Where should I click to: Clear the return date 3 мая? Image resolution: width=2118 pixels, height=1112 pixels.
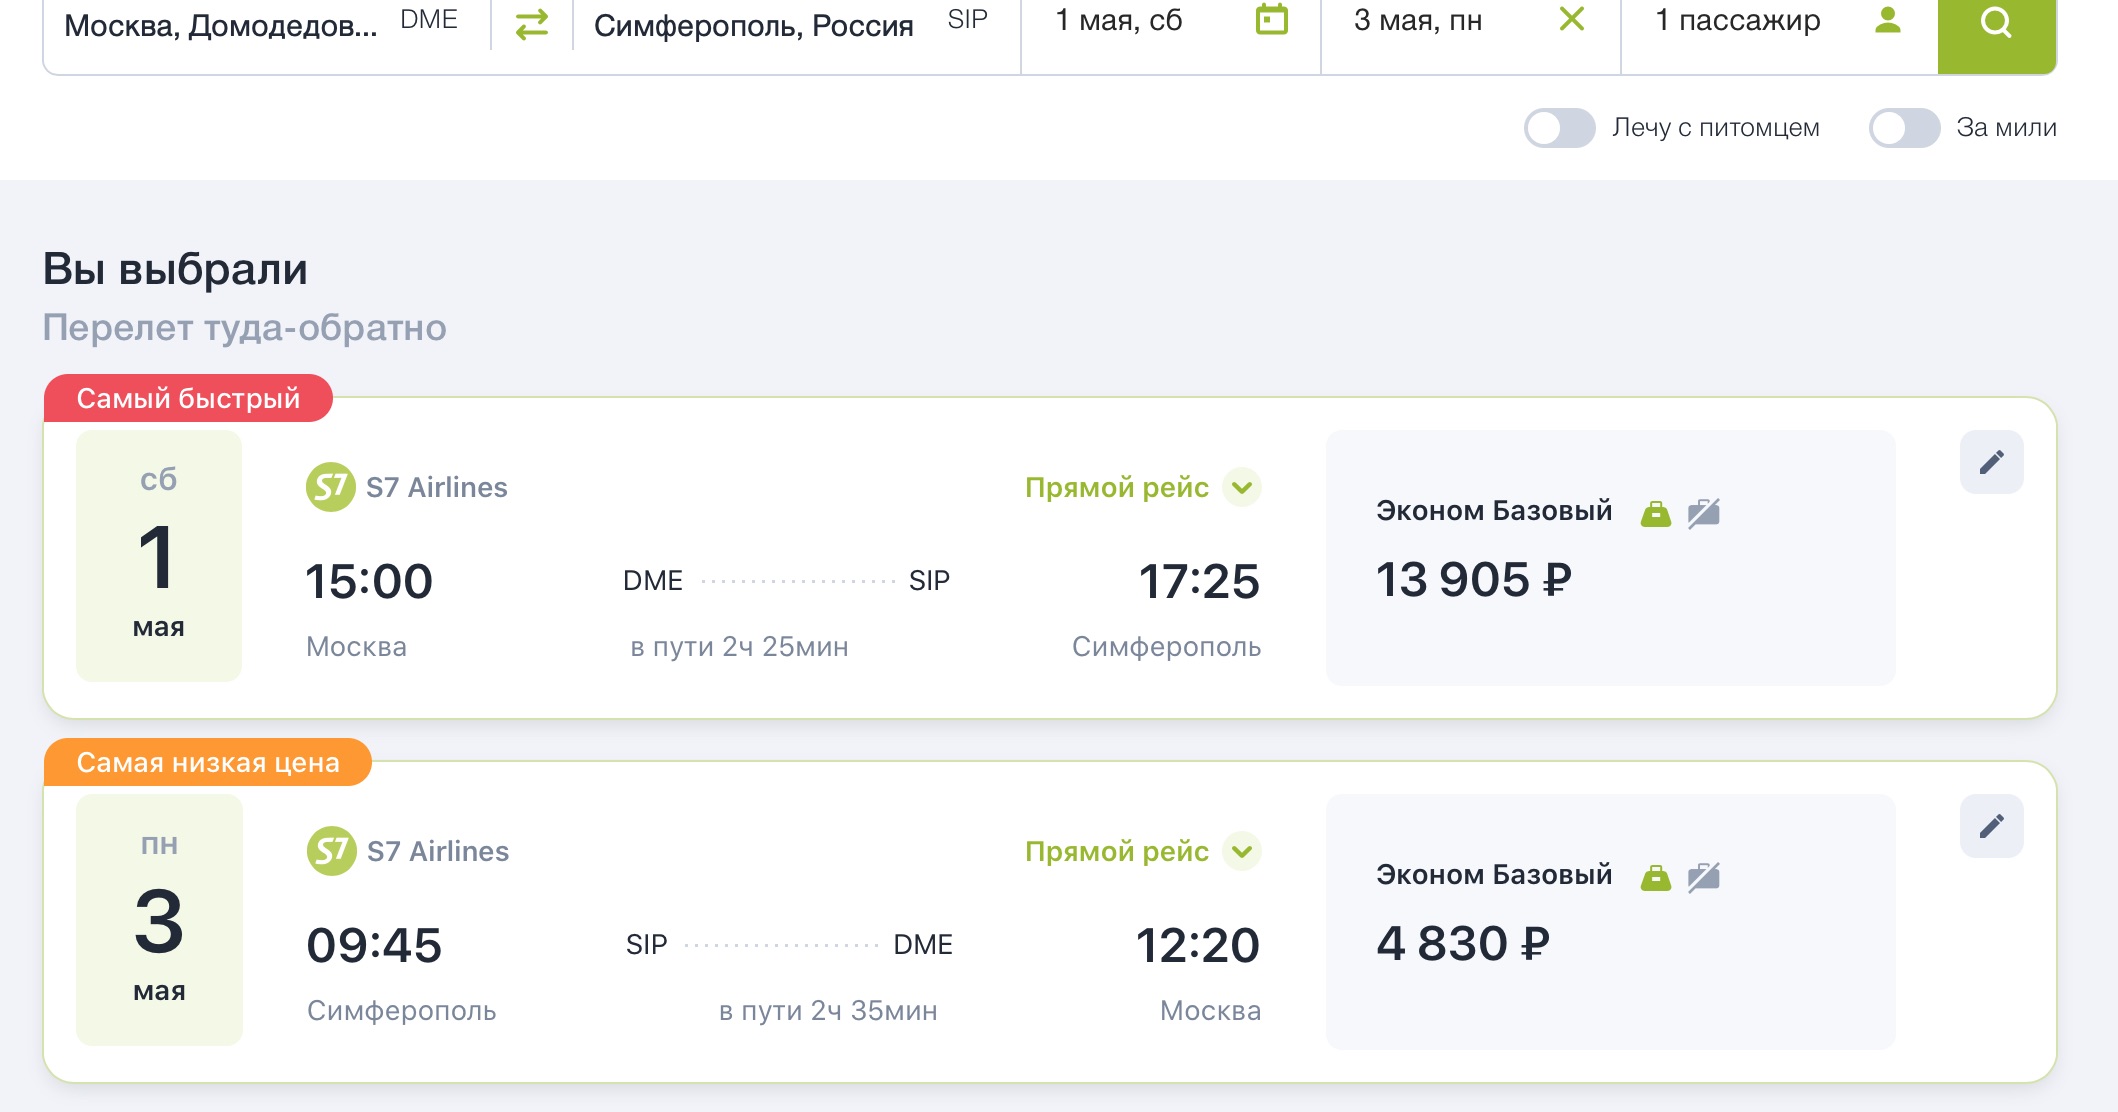(x=1571, y=19)
